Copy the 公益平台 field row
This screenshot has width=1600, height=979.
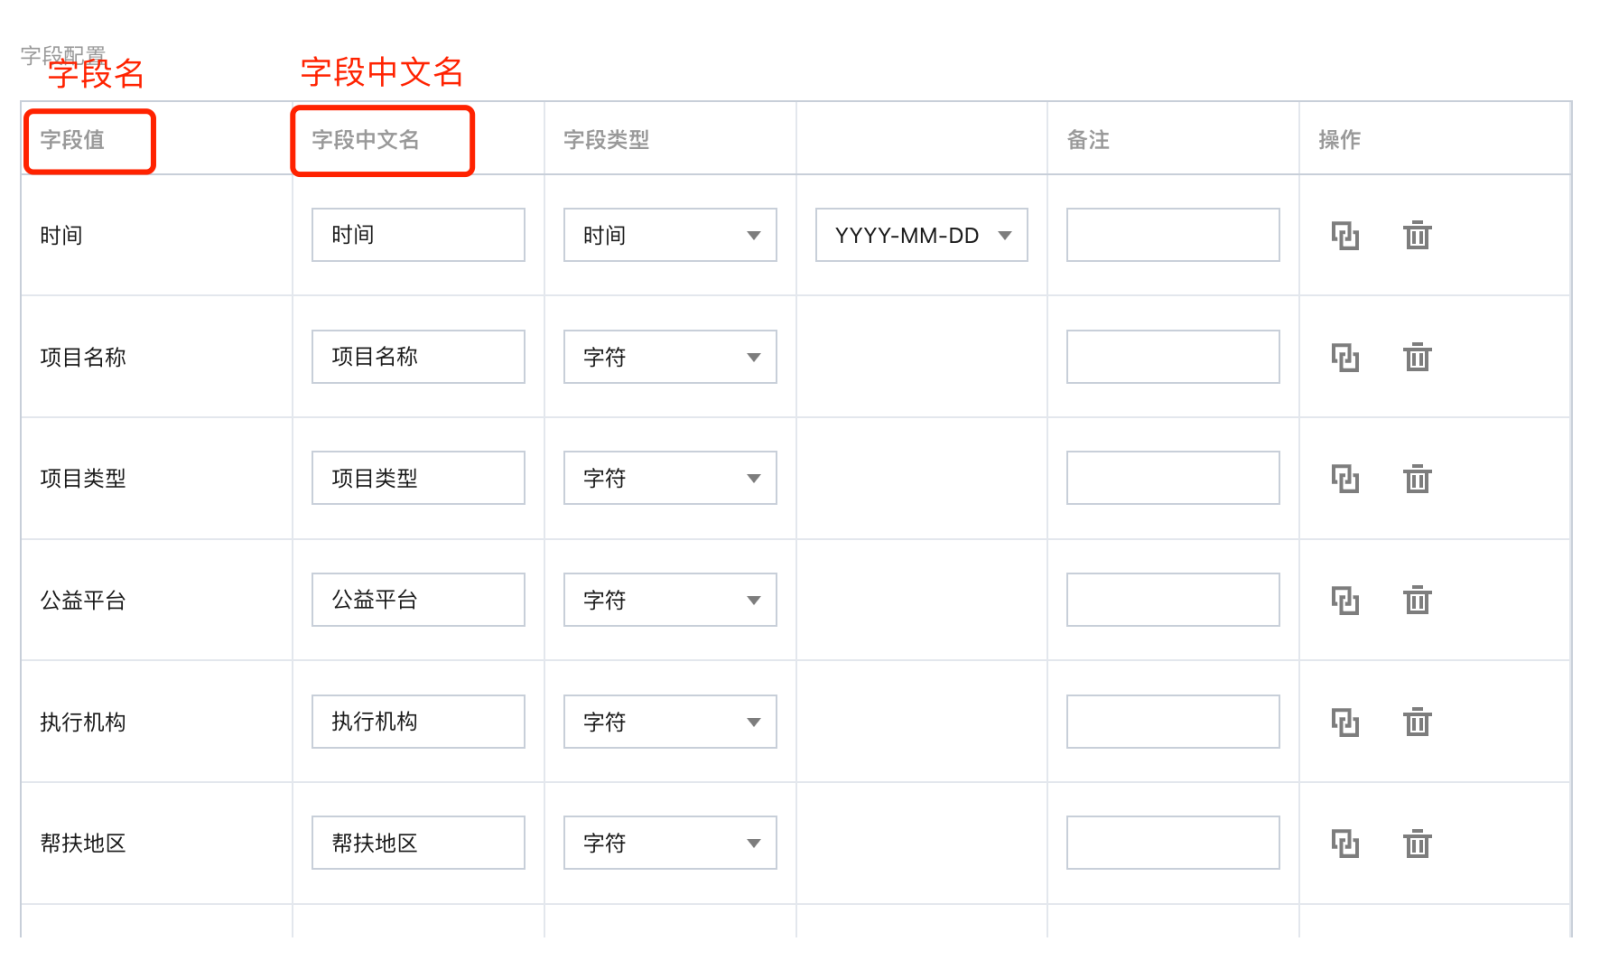(x=1345, y=600)
